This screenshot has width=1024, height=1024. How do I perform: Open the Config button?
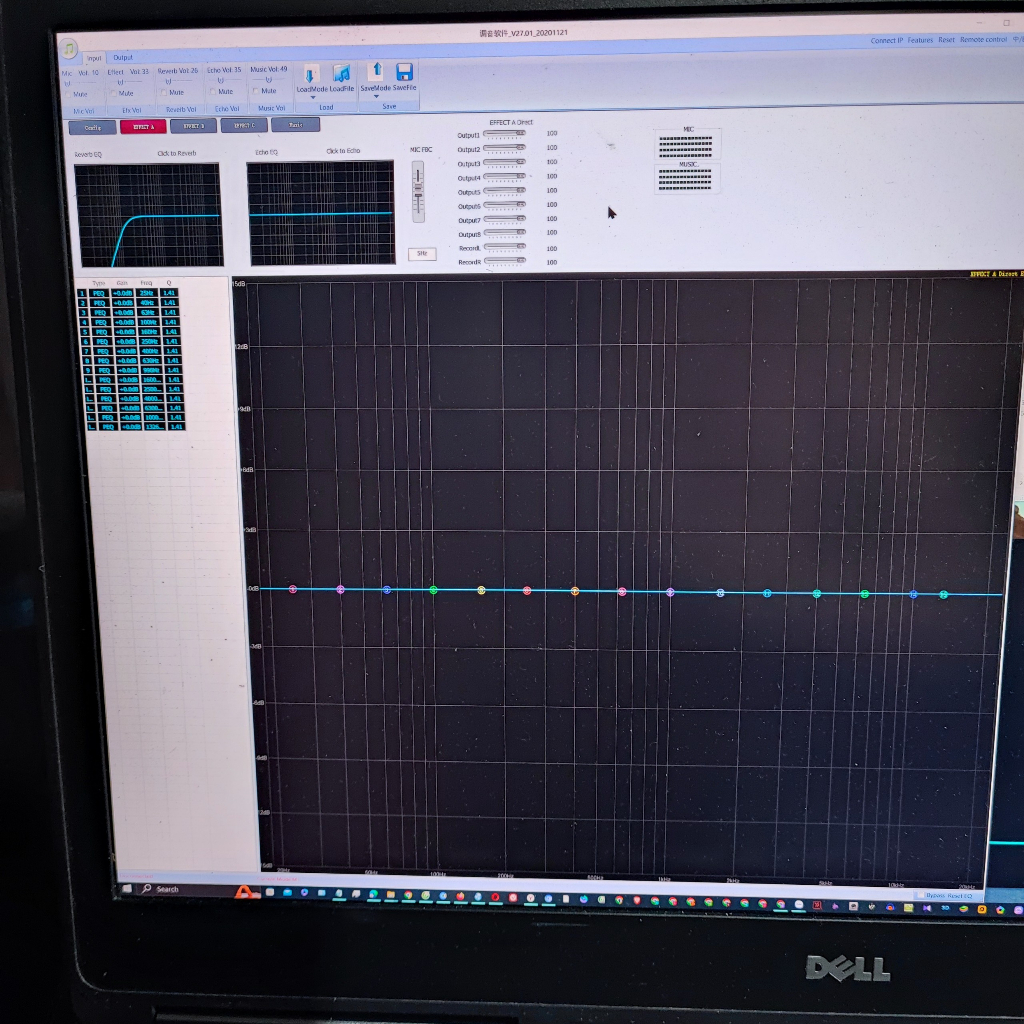coord(92,127)
